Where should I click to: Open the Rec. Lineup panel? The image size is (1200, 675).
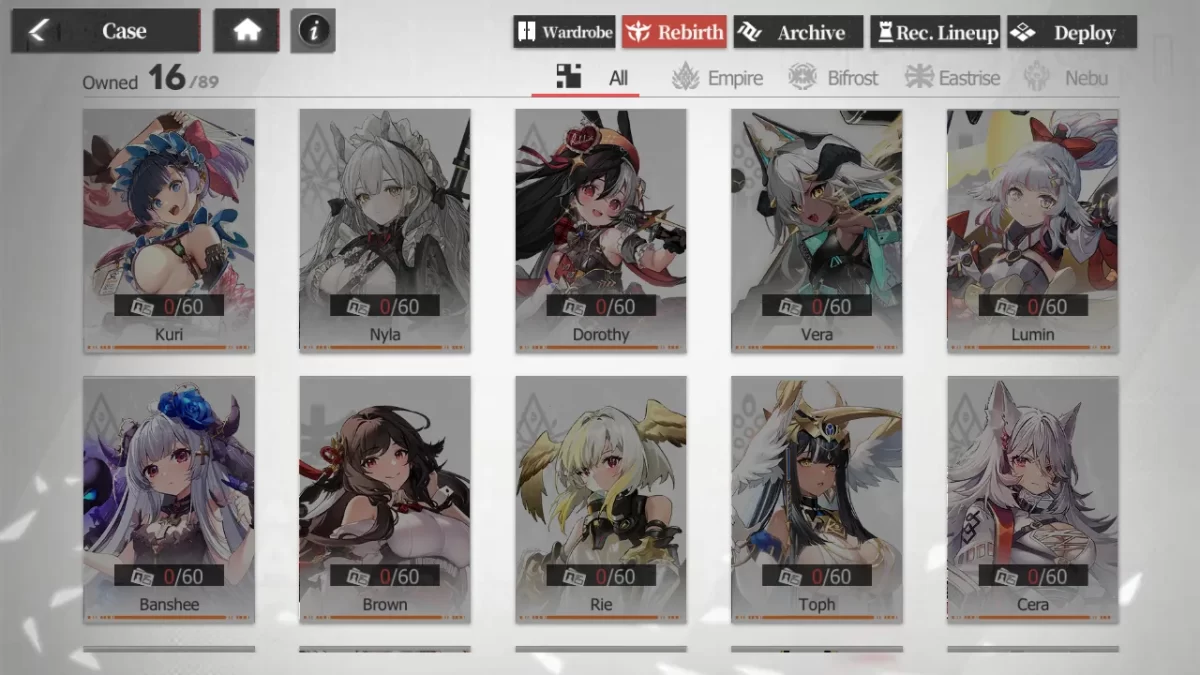(935, 32)
